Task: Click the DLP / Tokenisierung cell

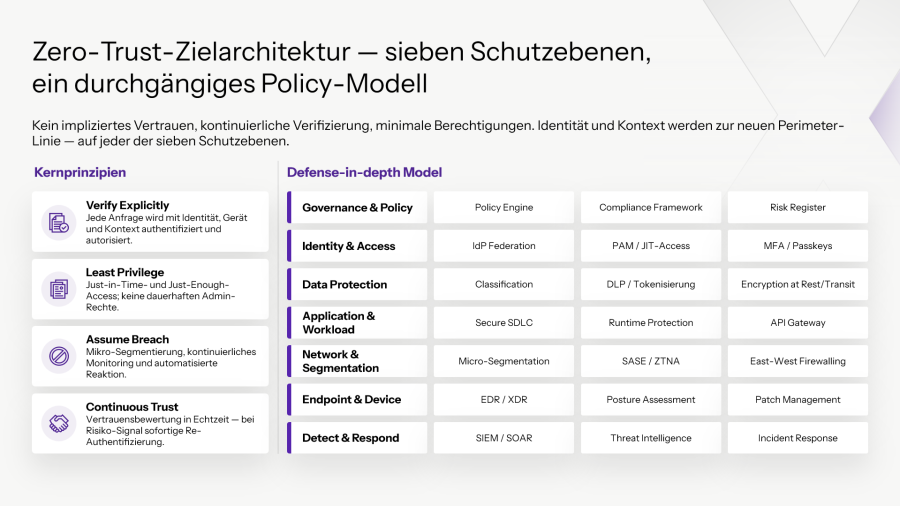Action: click(651, 284)
